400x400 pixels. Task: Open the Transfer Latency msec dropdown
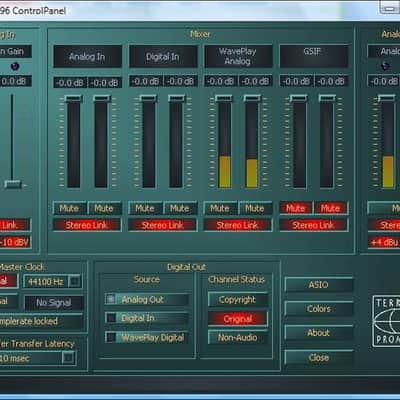click(68, 358)
